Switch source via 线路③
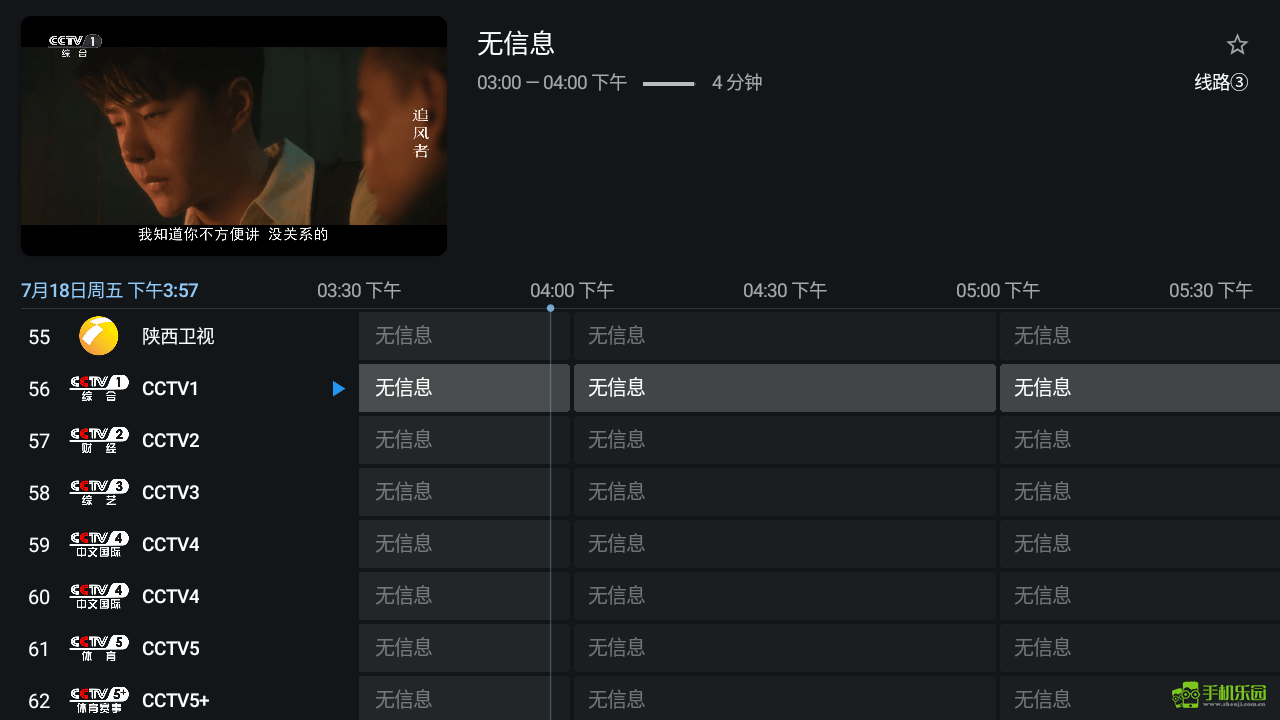Viewport: 1280px width, 720px height. click(1221, 83)
